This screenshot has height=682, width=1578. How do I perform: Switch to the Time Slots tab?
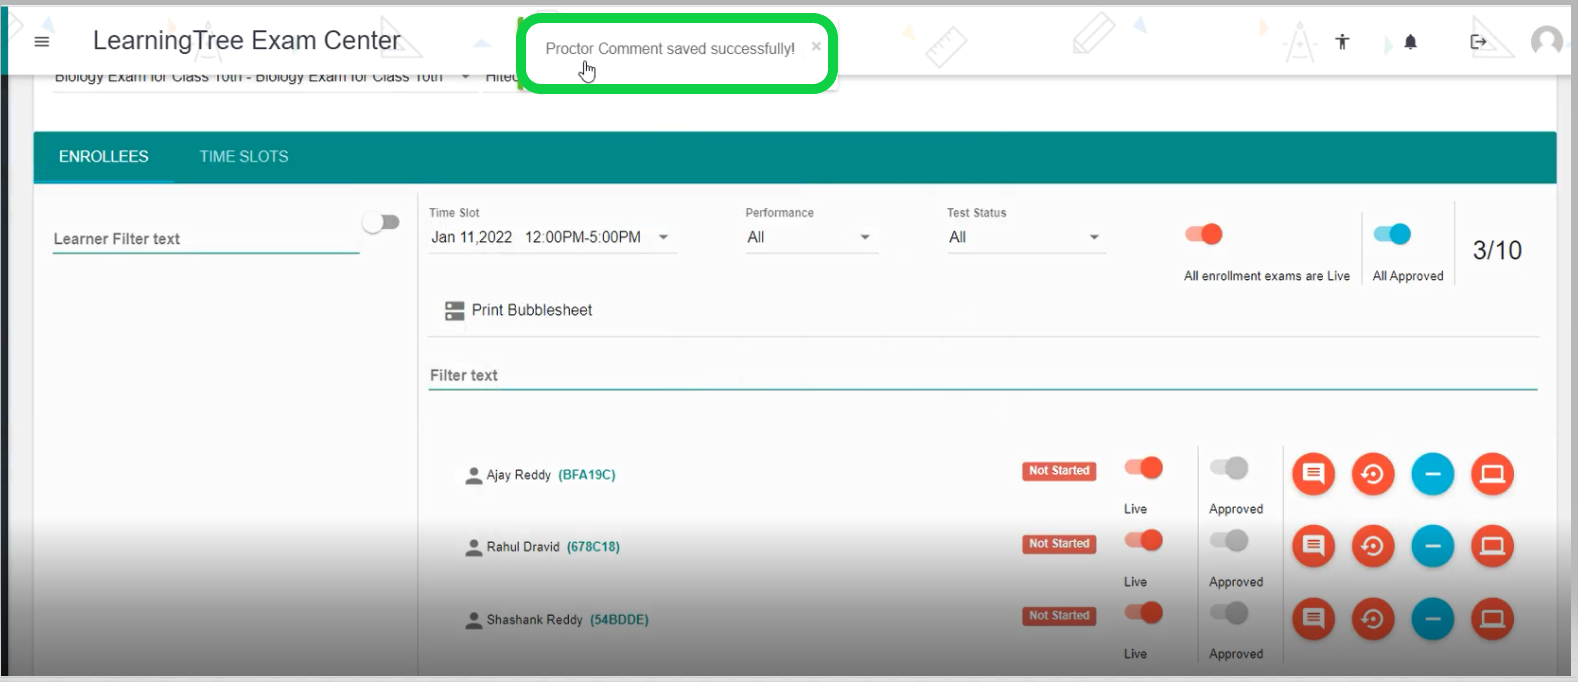click(x=244, y=157)
